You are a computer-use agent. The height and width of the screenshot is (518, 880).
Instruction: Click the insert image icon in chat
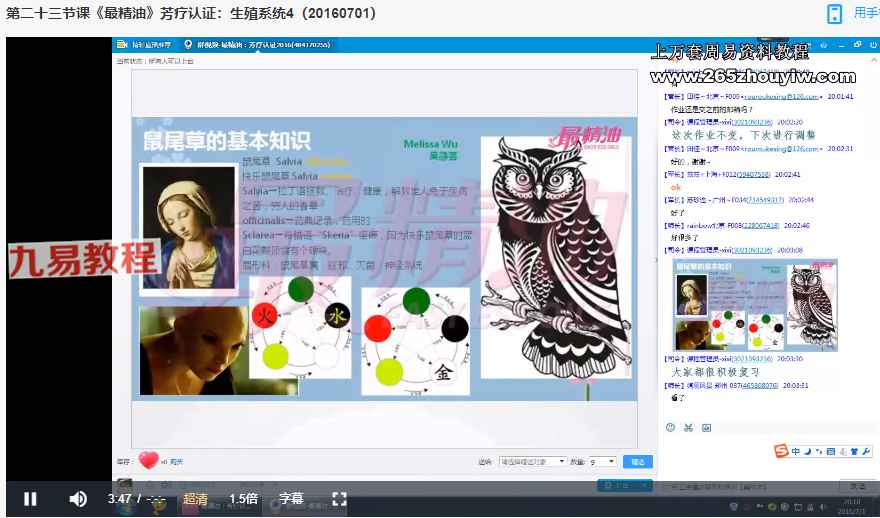(707, 428)
